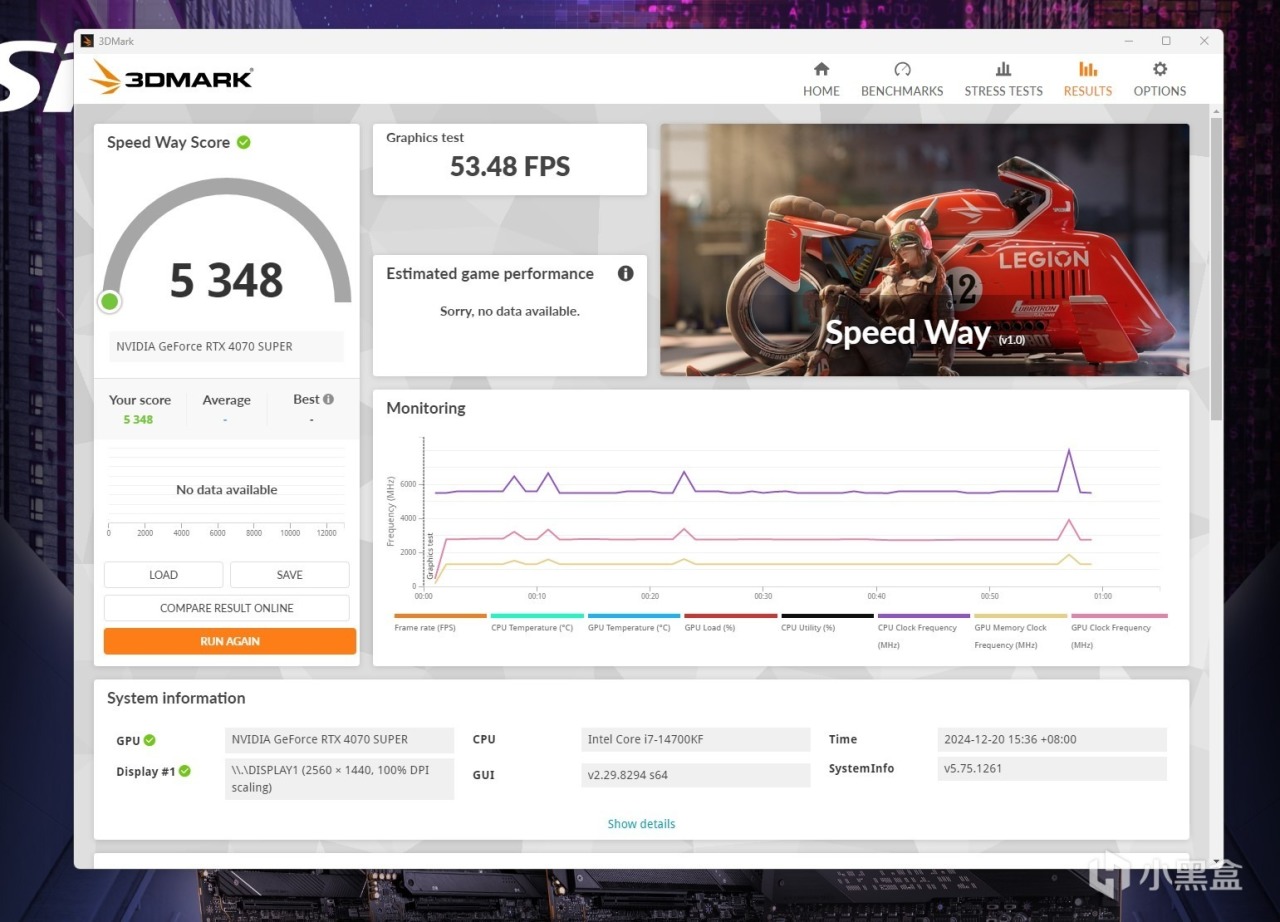Click the 'Sorry, no data available.' message
Image resolution: width=1280 pixels, height=922 pixels.
pyautogui.click(x=510, y=311)
